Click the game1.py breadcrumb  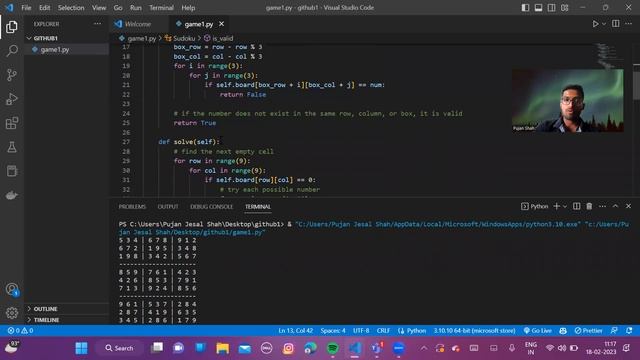(x=138, y=38)
